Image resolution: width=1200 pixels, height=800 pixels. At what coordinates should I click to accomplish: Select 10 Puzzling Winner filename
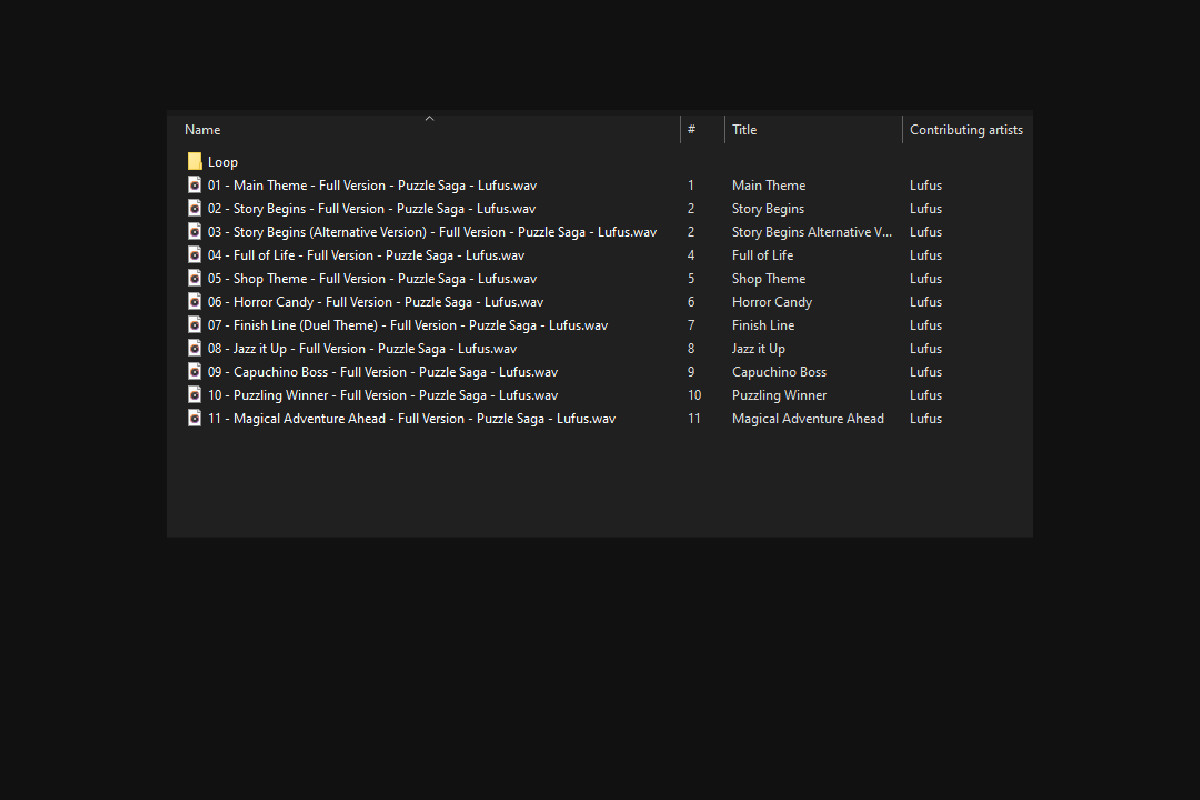click(x=382, y=395)
